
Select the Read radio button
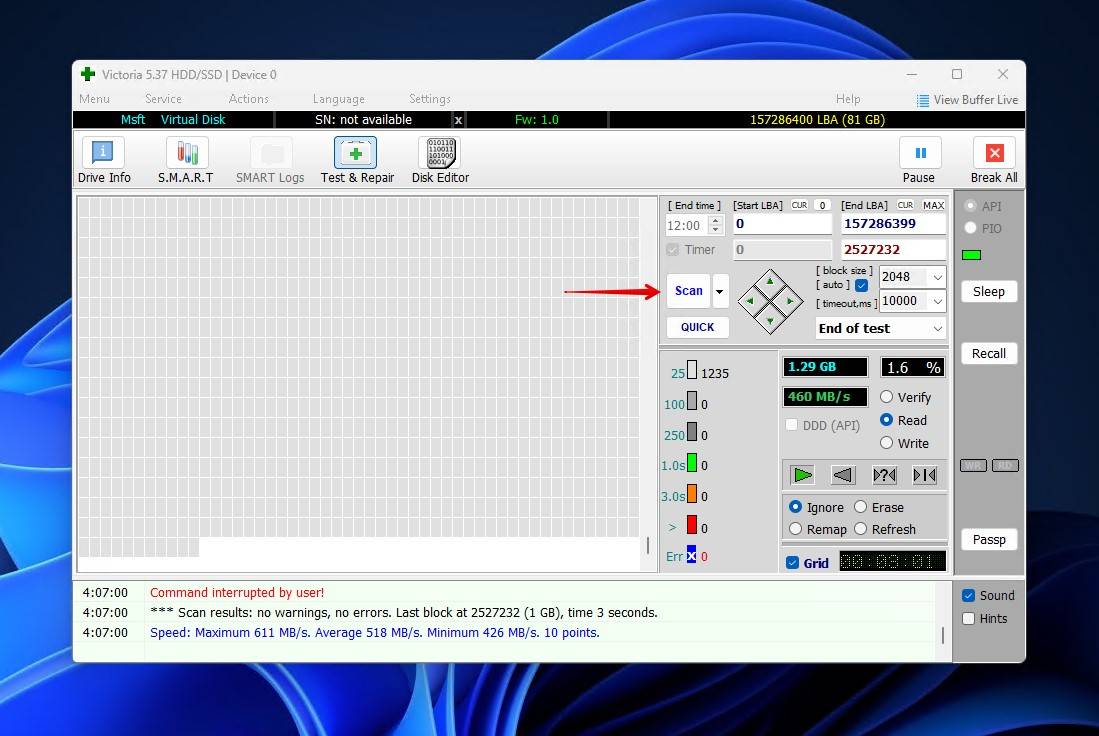(887, 420)
